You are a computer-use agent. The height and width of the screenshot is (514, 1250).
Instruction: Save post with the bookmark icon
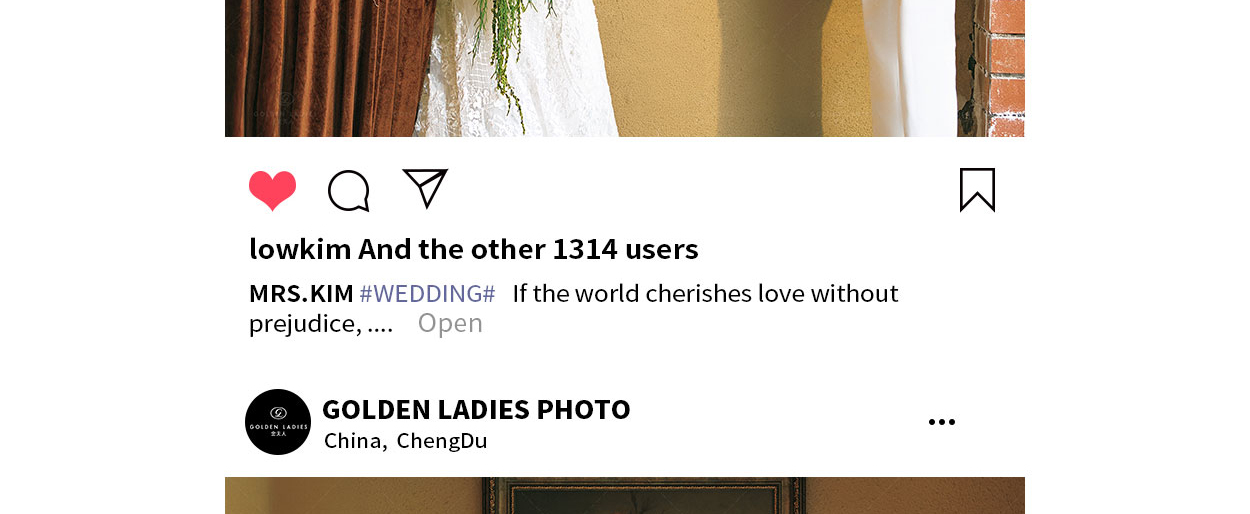pos(977,190)
